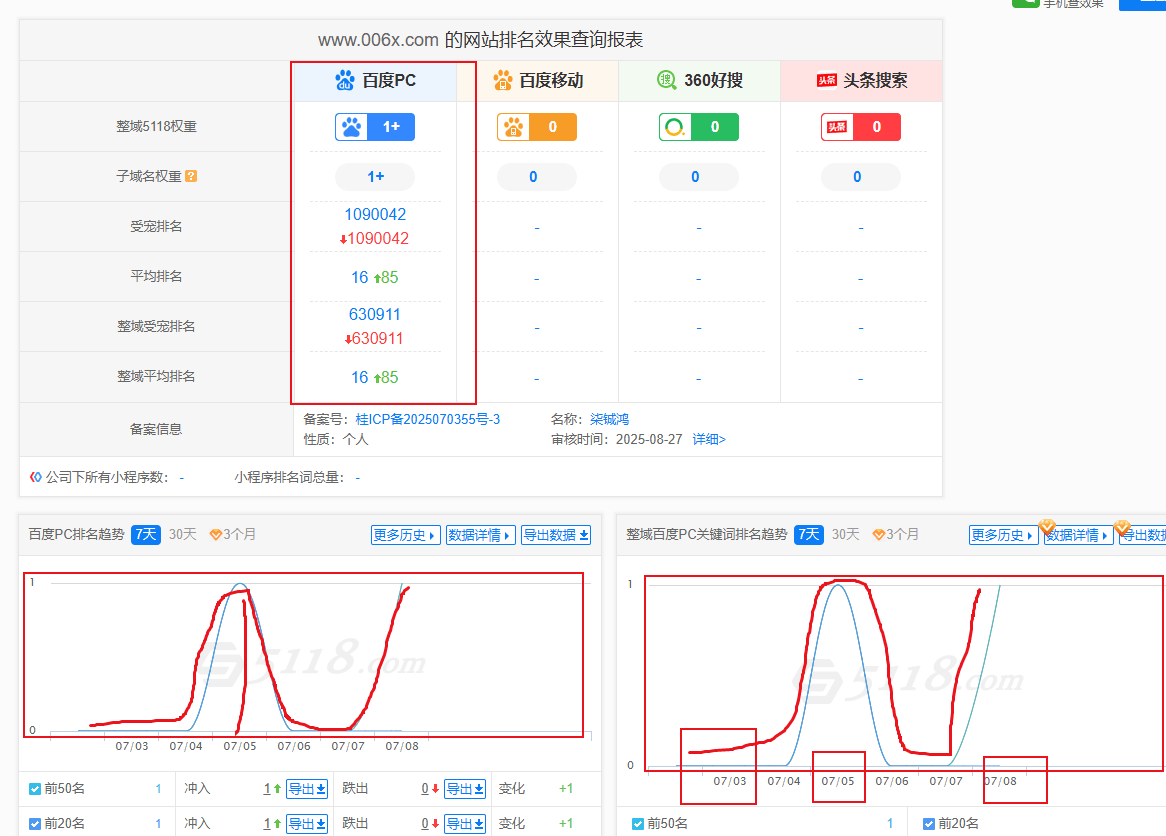Open 更多历史 in 整域百度PC关键词排名趋势 panel
The height and width of the screenshot is (836, 1166).
[1004, 535]
